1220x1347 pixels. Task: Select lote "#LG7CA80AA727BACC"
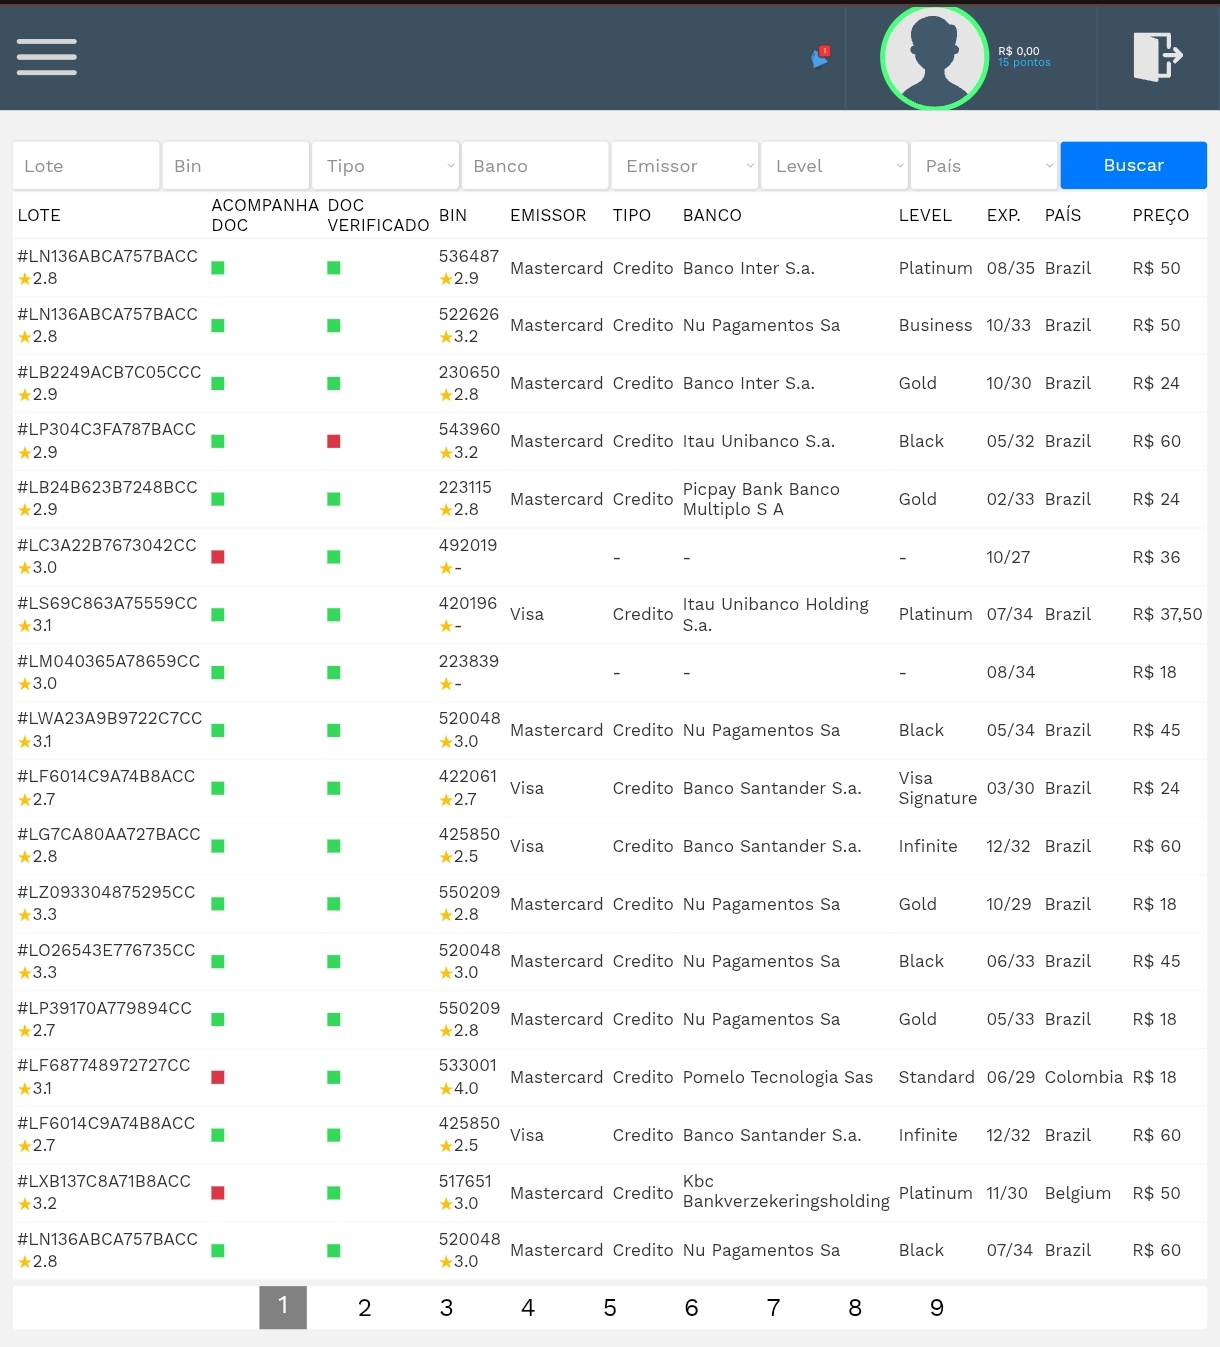[x=109, y=834]
